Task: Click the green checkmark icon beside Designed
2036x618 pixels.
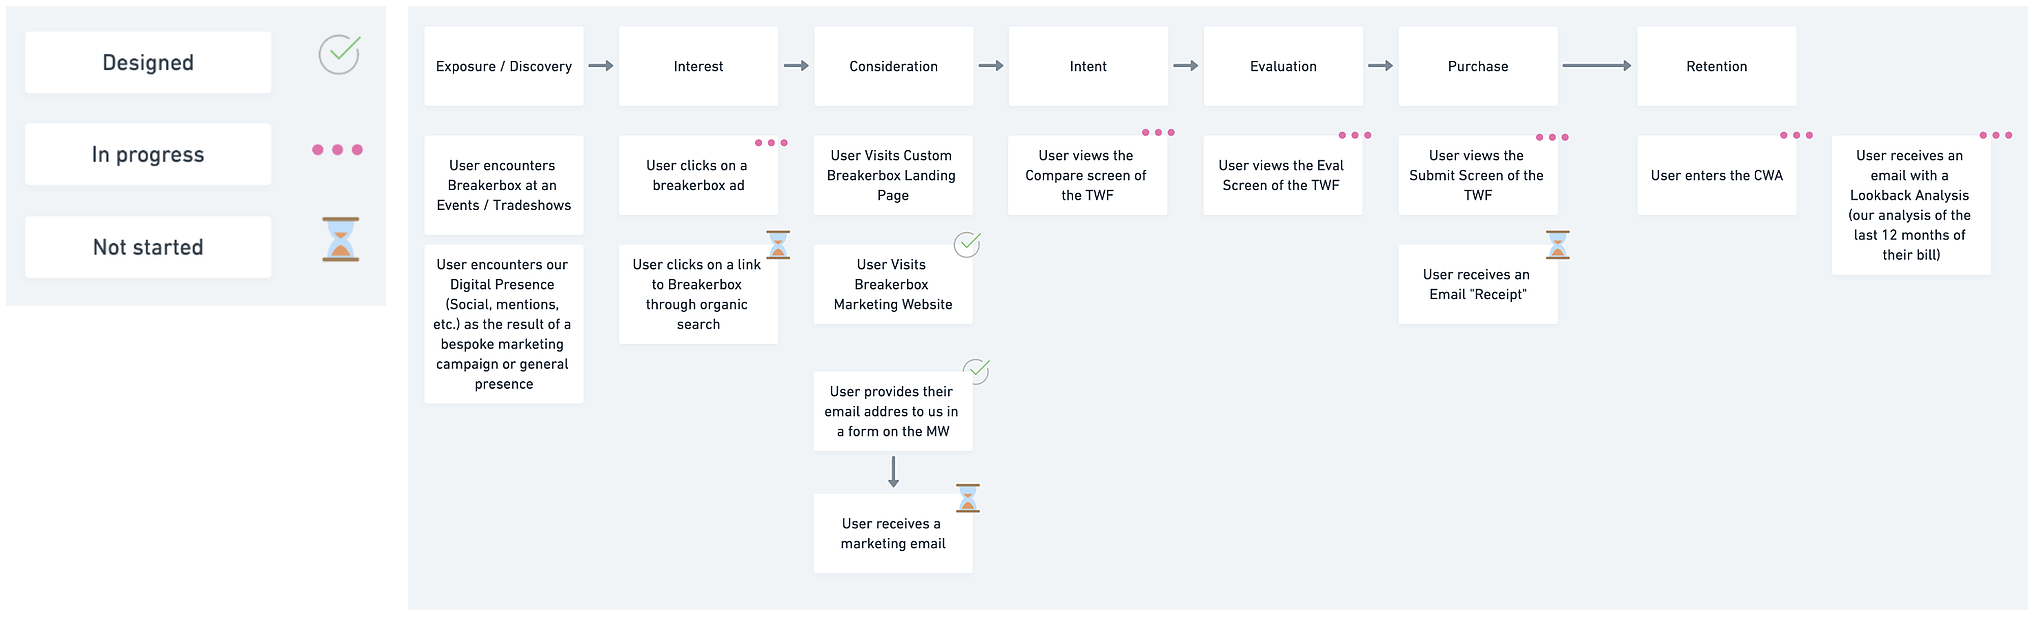Action: click(339, 54)
